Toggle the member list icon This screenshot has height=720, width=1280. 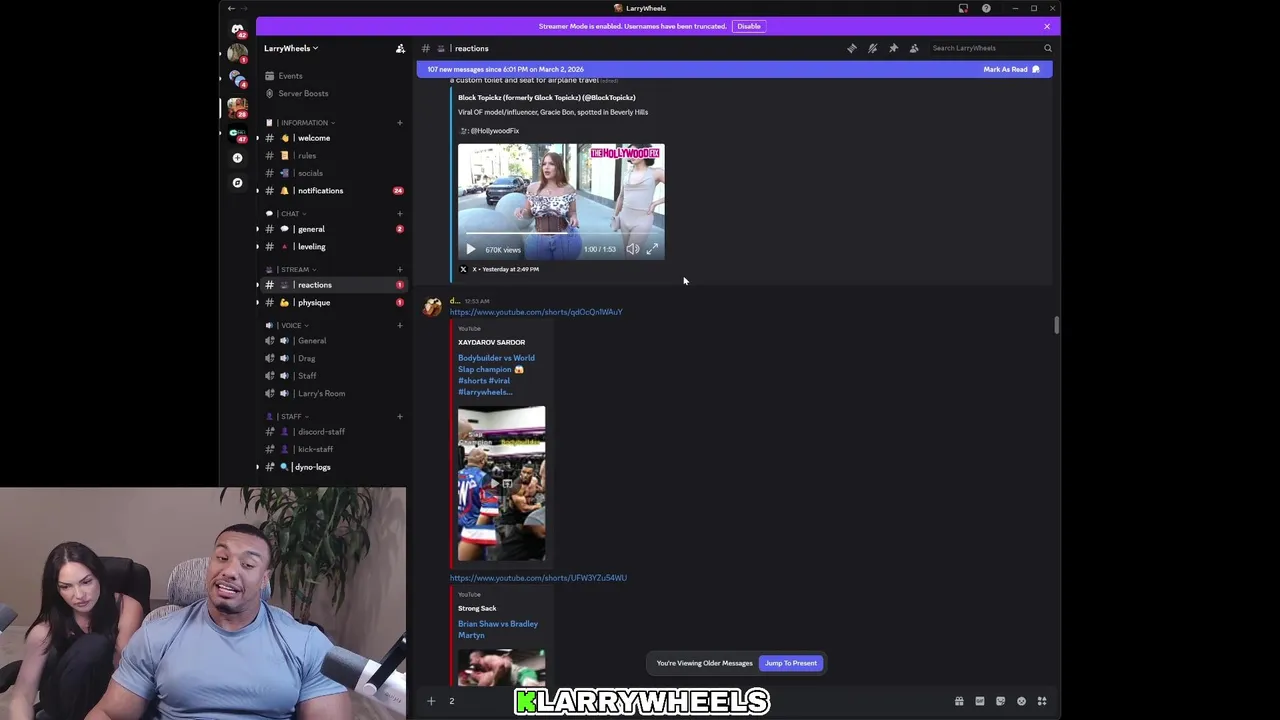pyautogui.click(x=914, y=48)
